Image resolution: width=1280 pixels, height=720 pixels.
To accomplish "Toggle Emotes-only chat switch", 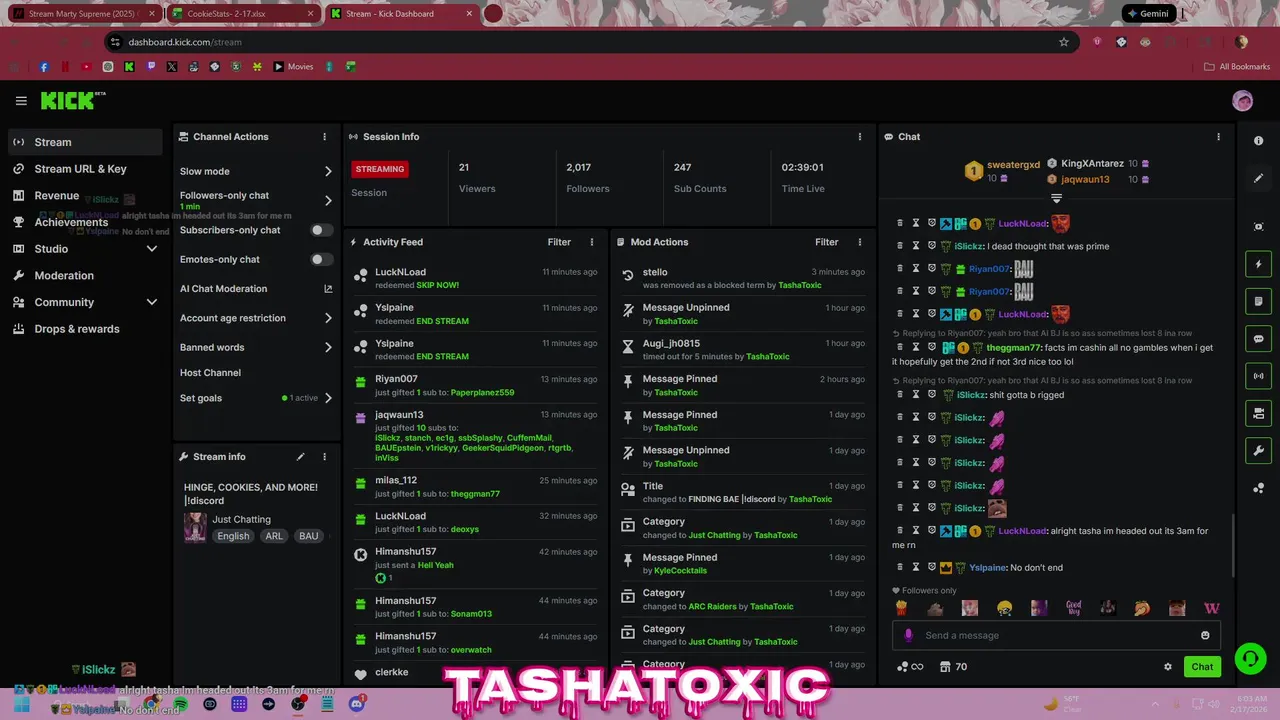I will [321, 259].
